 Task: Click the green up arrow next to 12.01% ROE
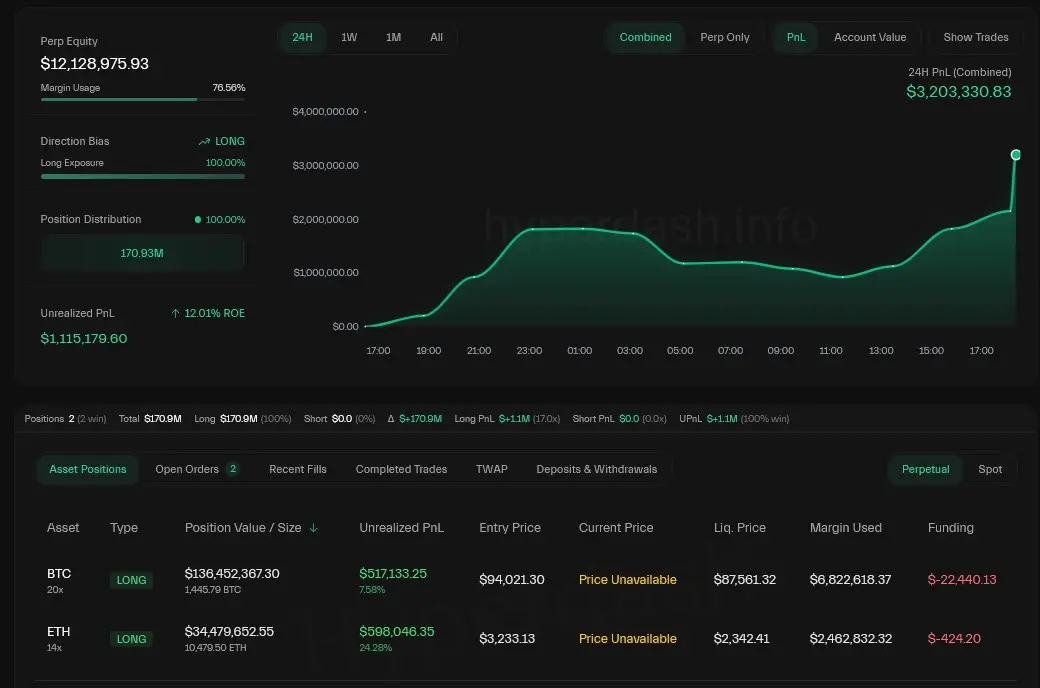(176, 314)
